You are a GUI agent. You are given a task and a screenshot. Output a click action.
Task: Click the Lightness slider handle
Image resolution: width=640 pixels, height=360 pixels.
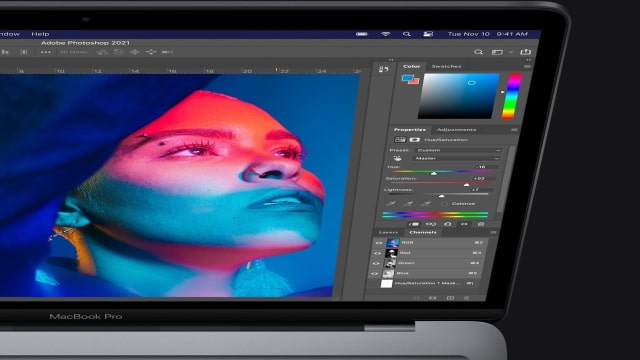[x=441, y=196]
